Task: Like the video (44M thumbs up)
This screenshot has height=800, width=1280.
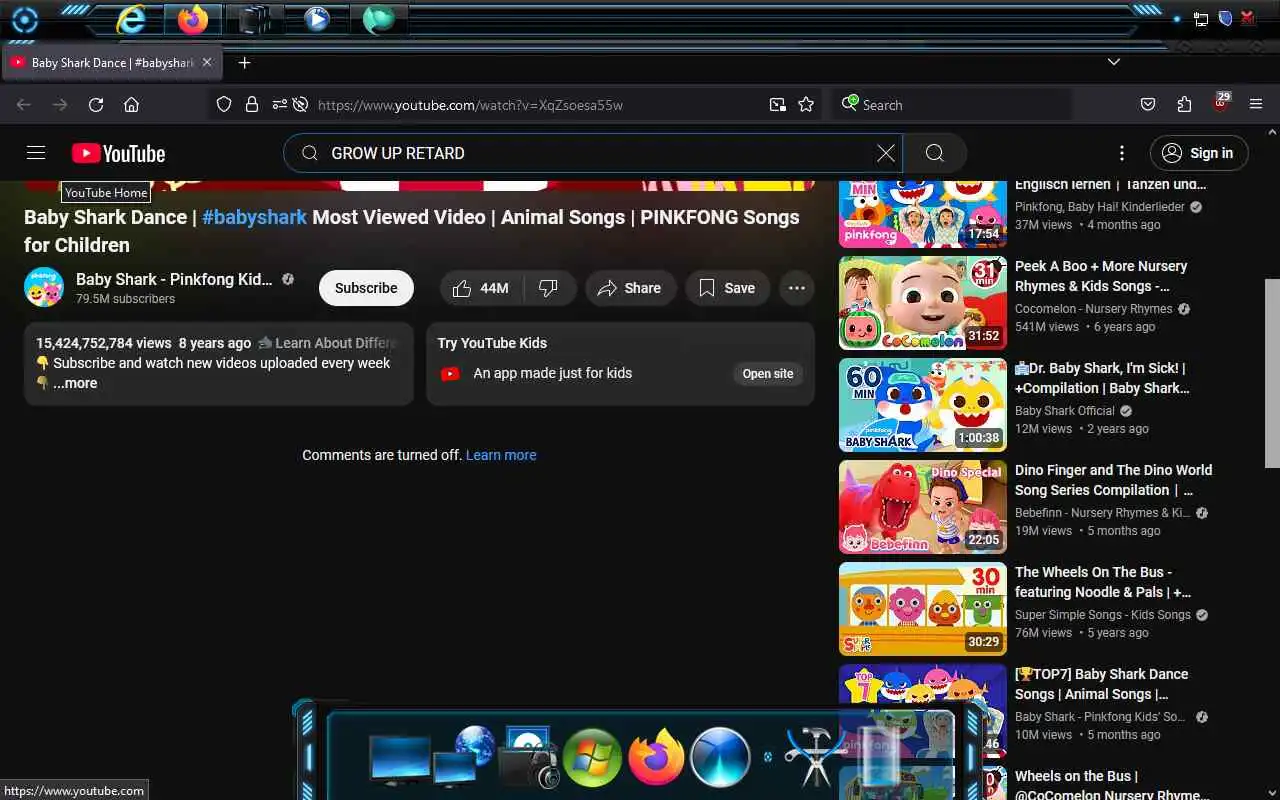Action: pos(481,288)
